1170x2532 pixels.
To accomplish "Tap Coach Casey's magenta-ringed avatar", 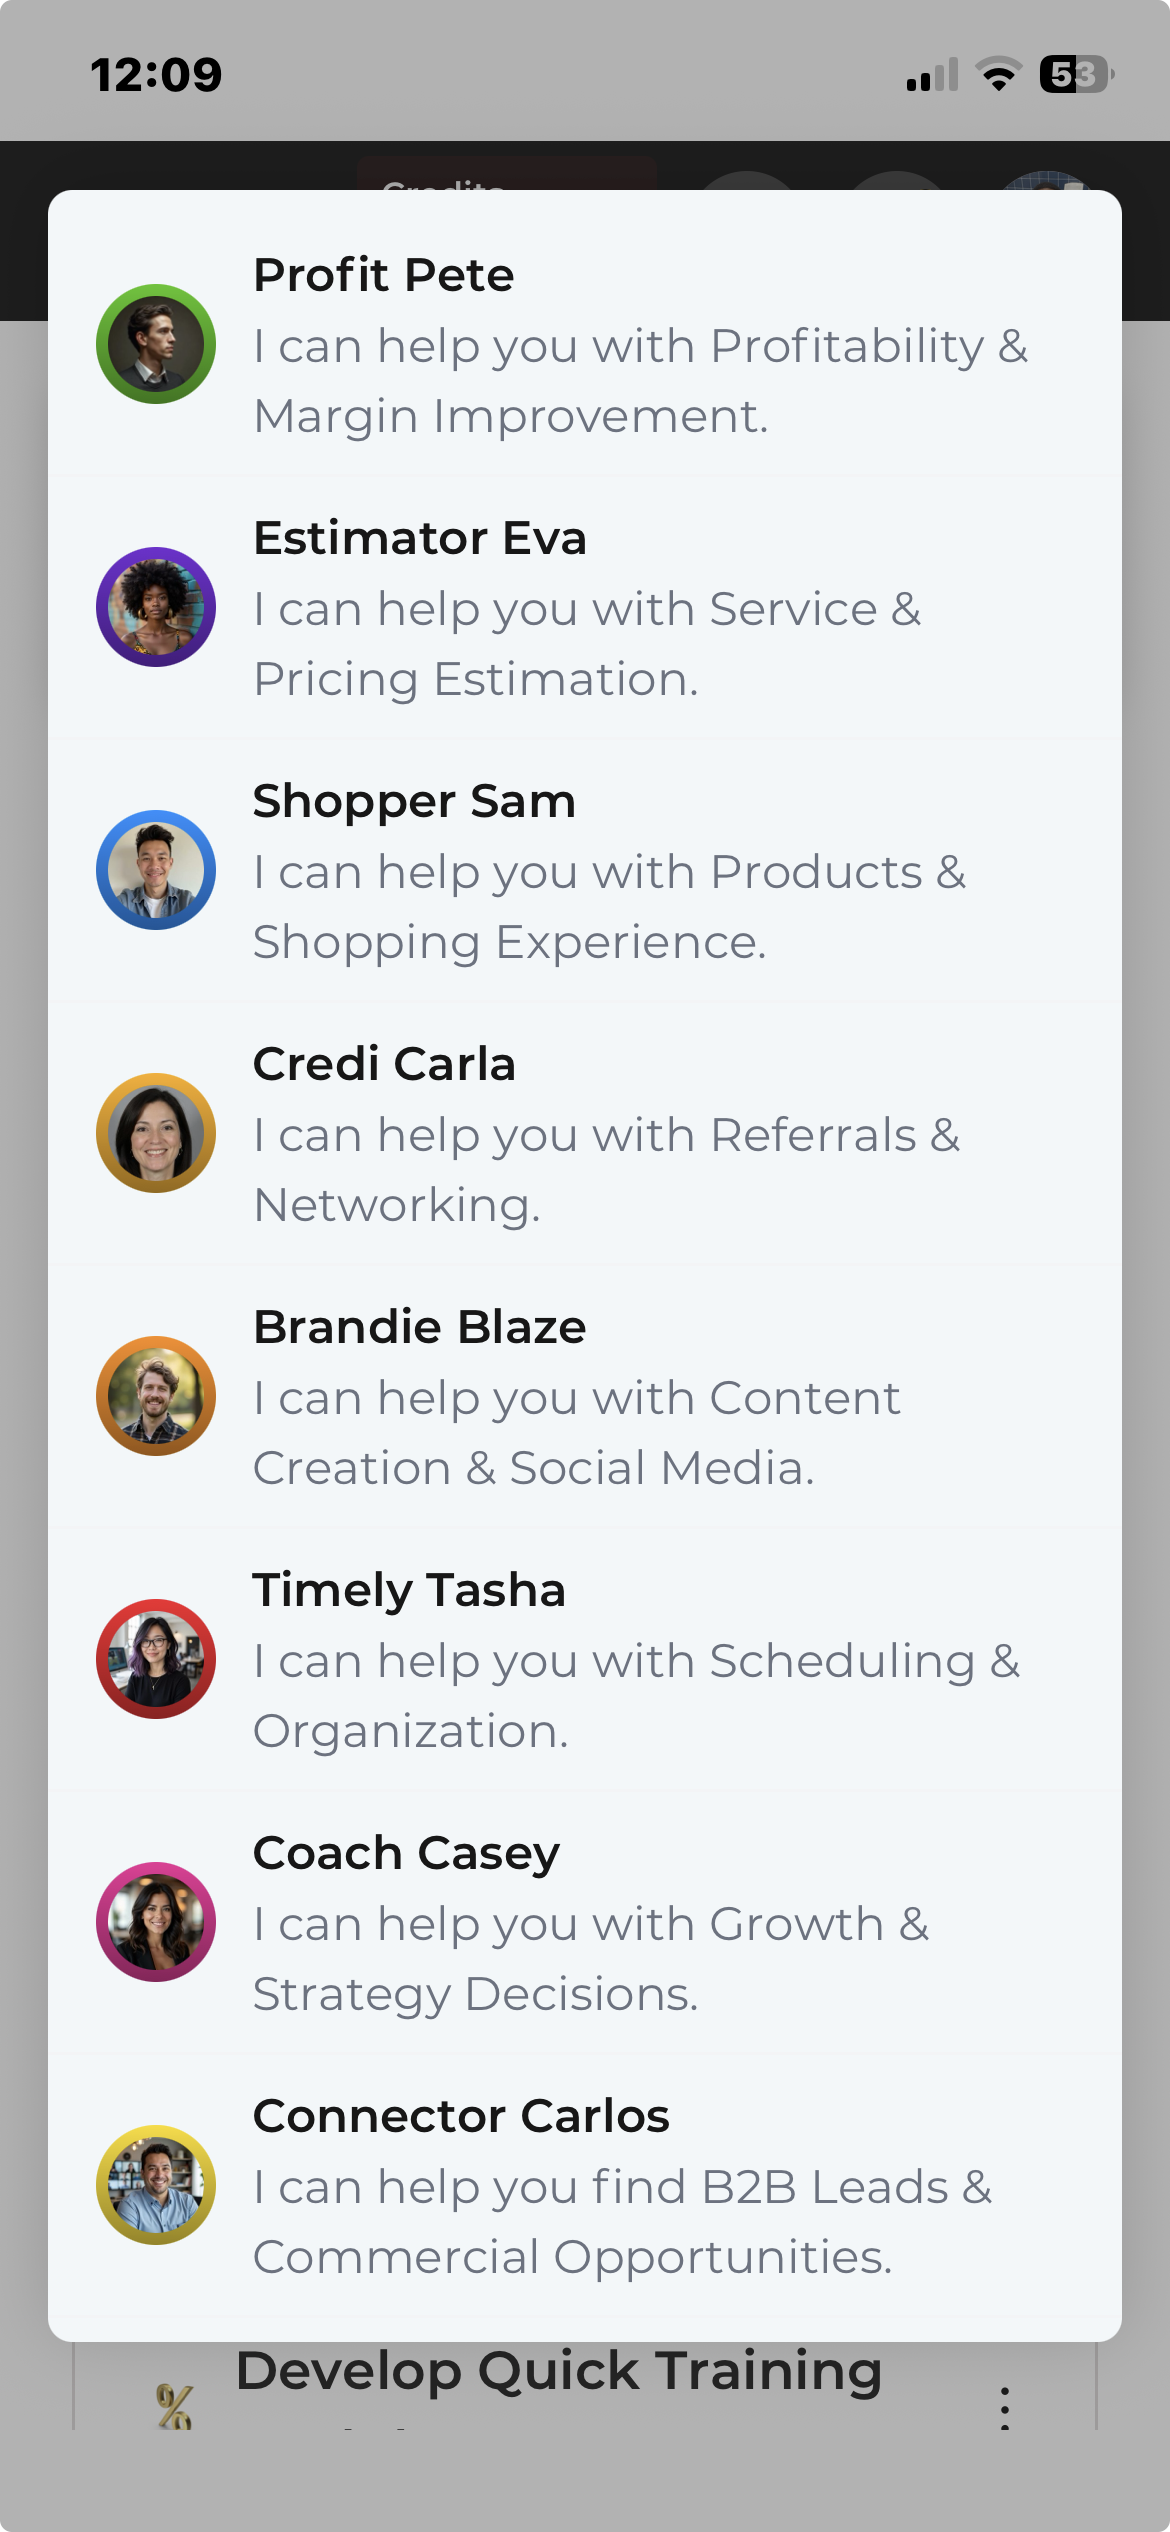I will coord(156,1922).
